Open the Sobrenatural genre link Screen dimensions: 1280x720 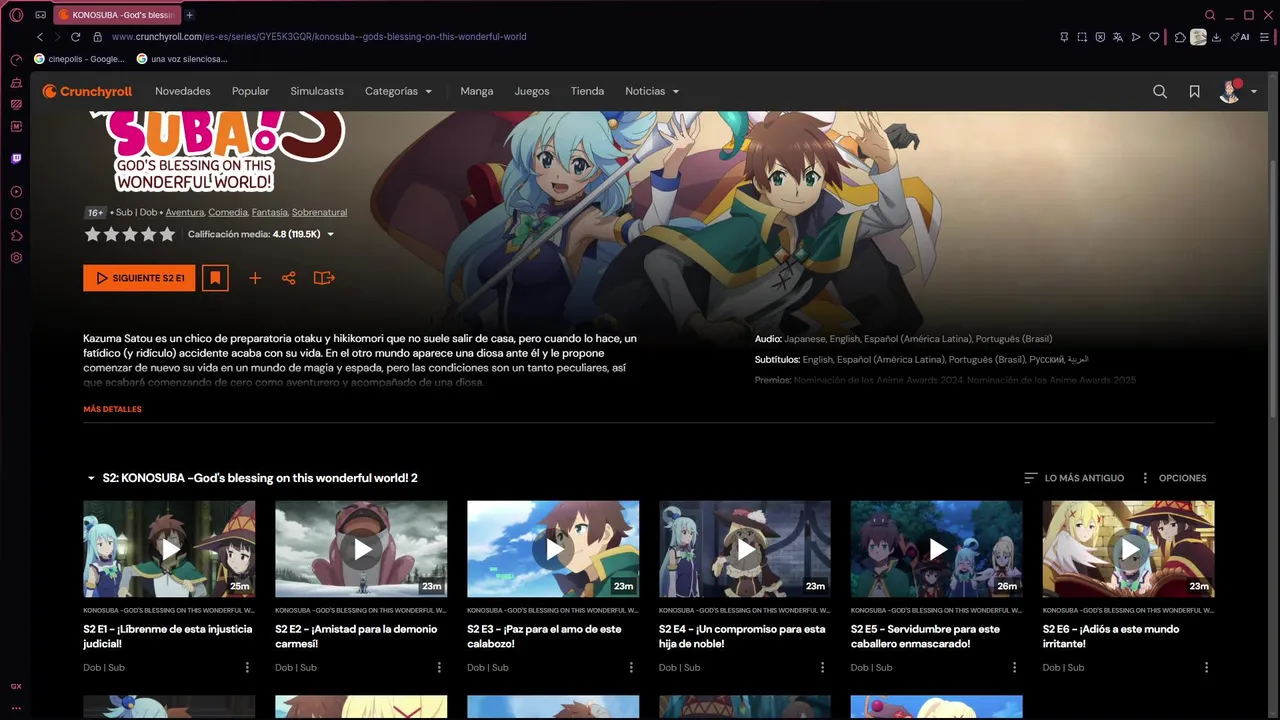(319, 212)
